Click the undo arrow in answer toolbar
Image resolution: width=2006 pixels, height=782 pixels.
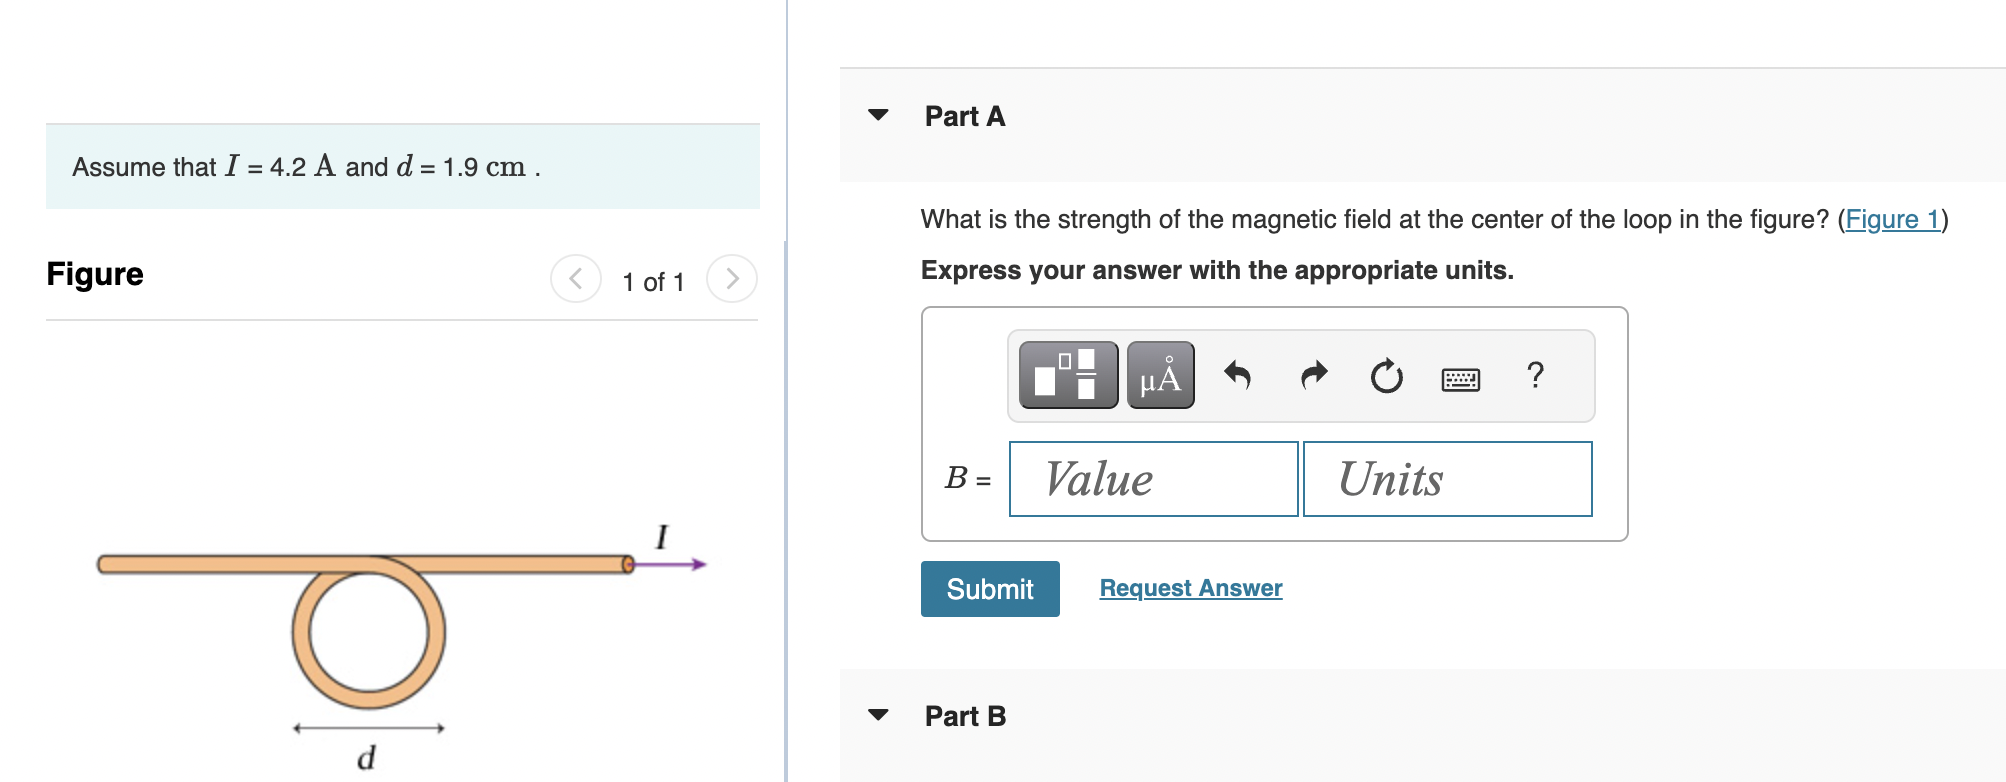(1238, 376)
